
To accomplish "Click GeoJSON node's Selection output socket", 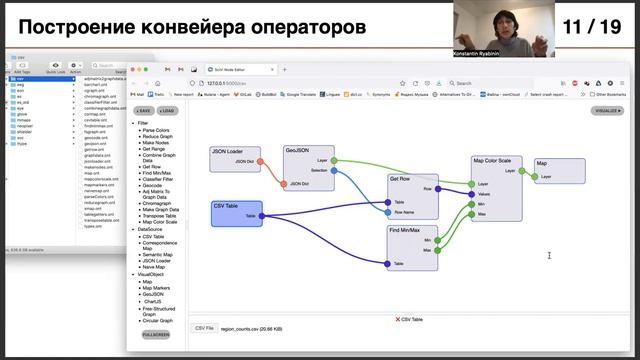I will (334, 171).
